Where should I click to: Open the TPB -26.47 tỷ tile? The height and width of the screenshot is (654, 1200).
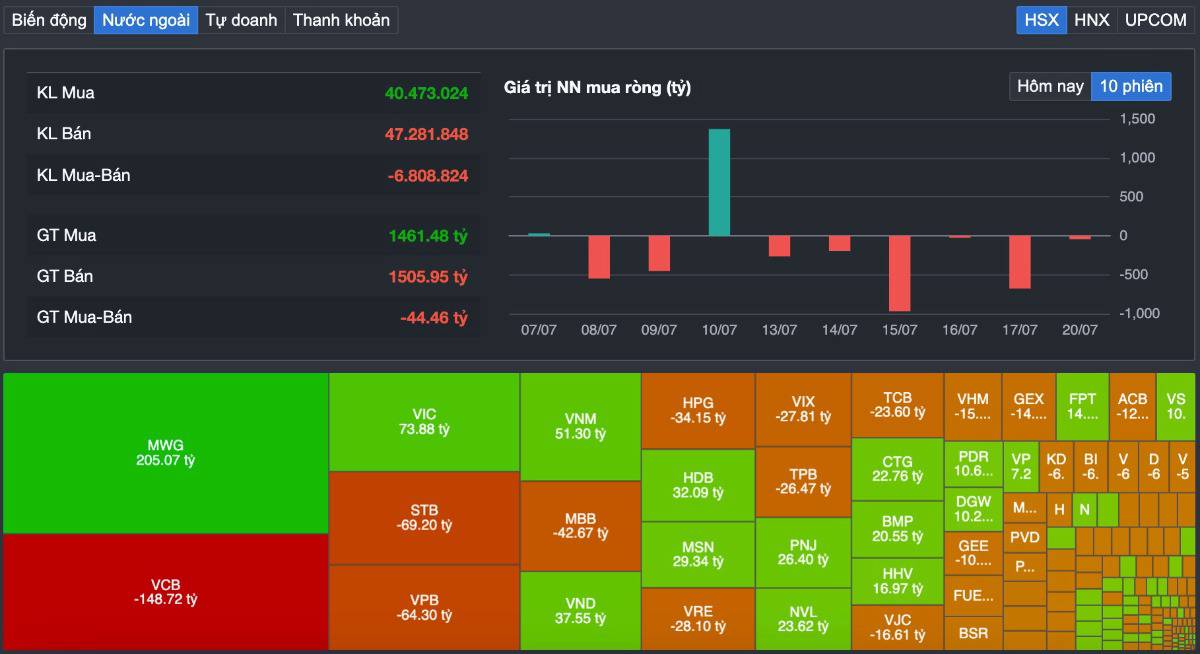(803, 481)
